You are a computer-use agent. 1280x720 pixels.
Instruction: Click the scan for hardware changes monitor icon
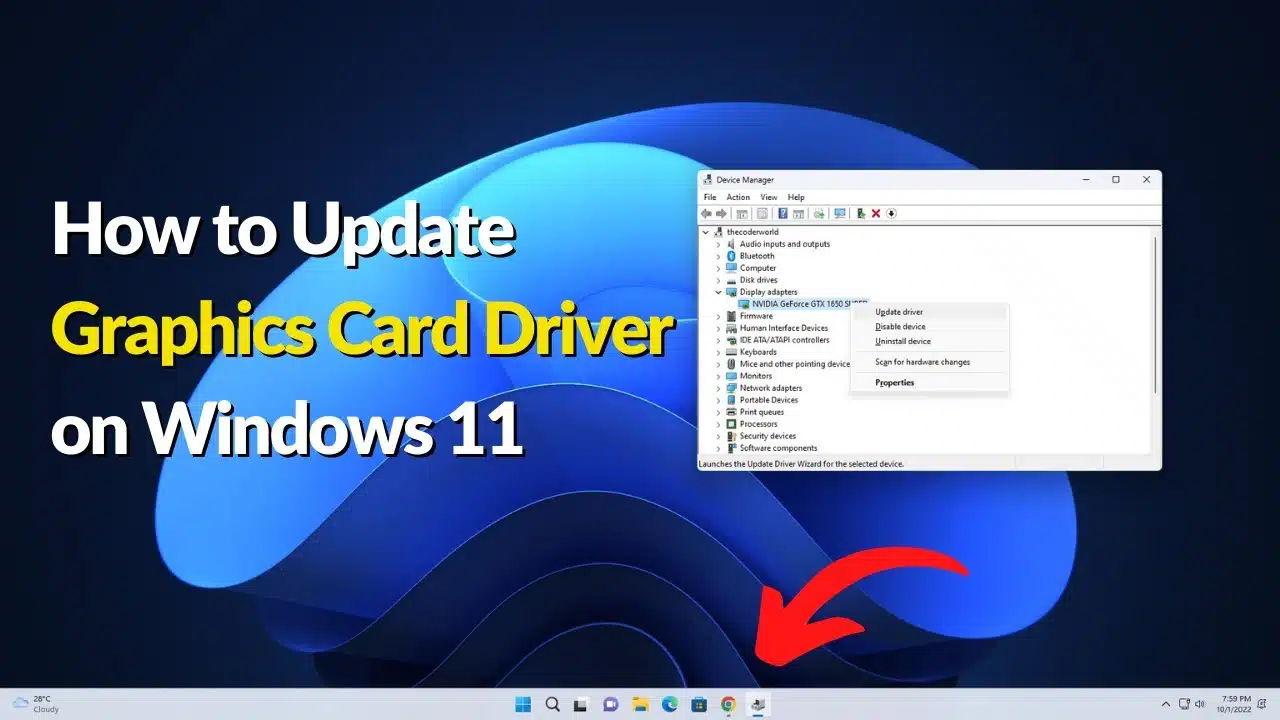coord(840,213)
